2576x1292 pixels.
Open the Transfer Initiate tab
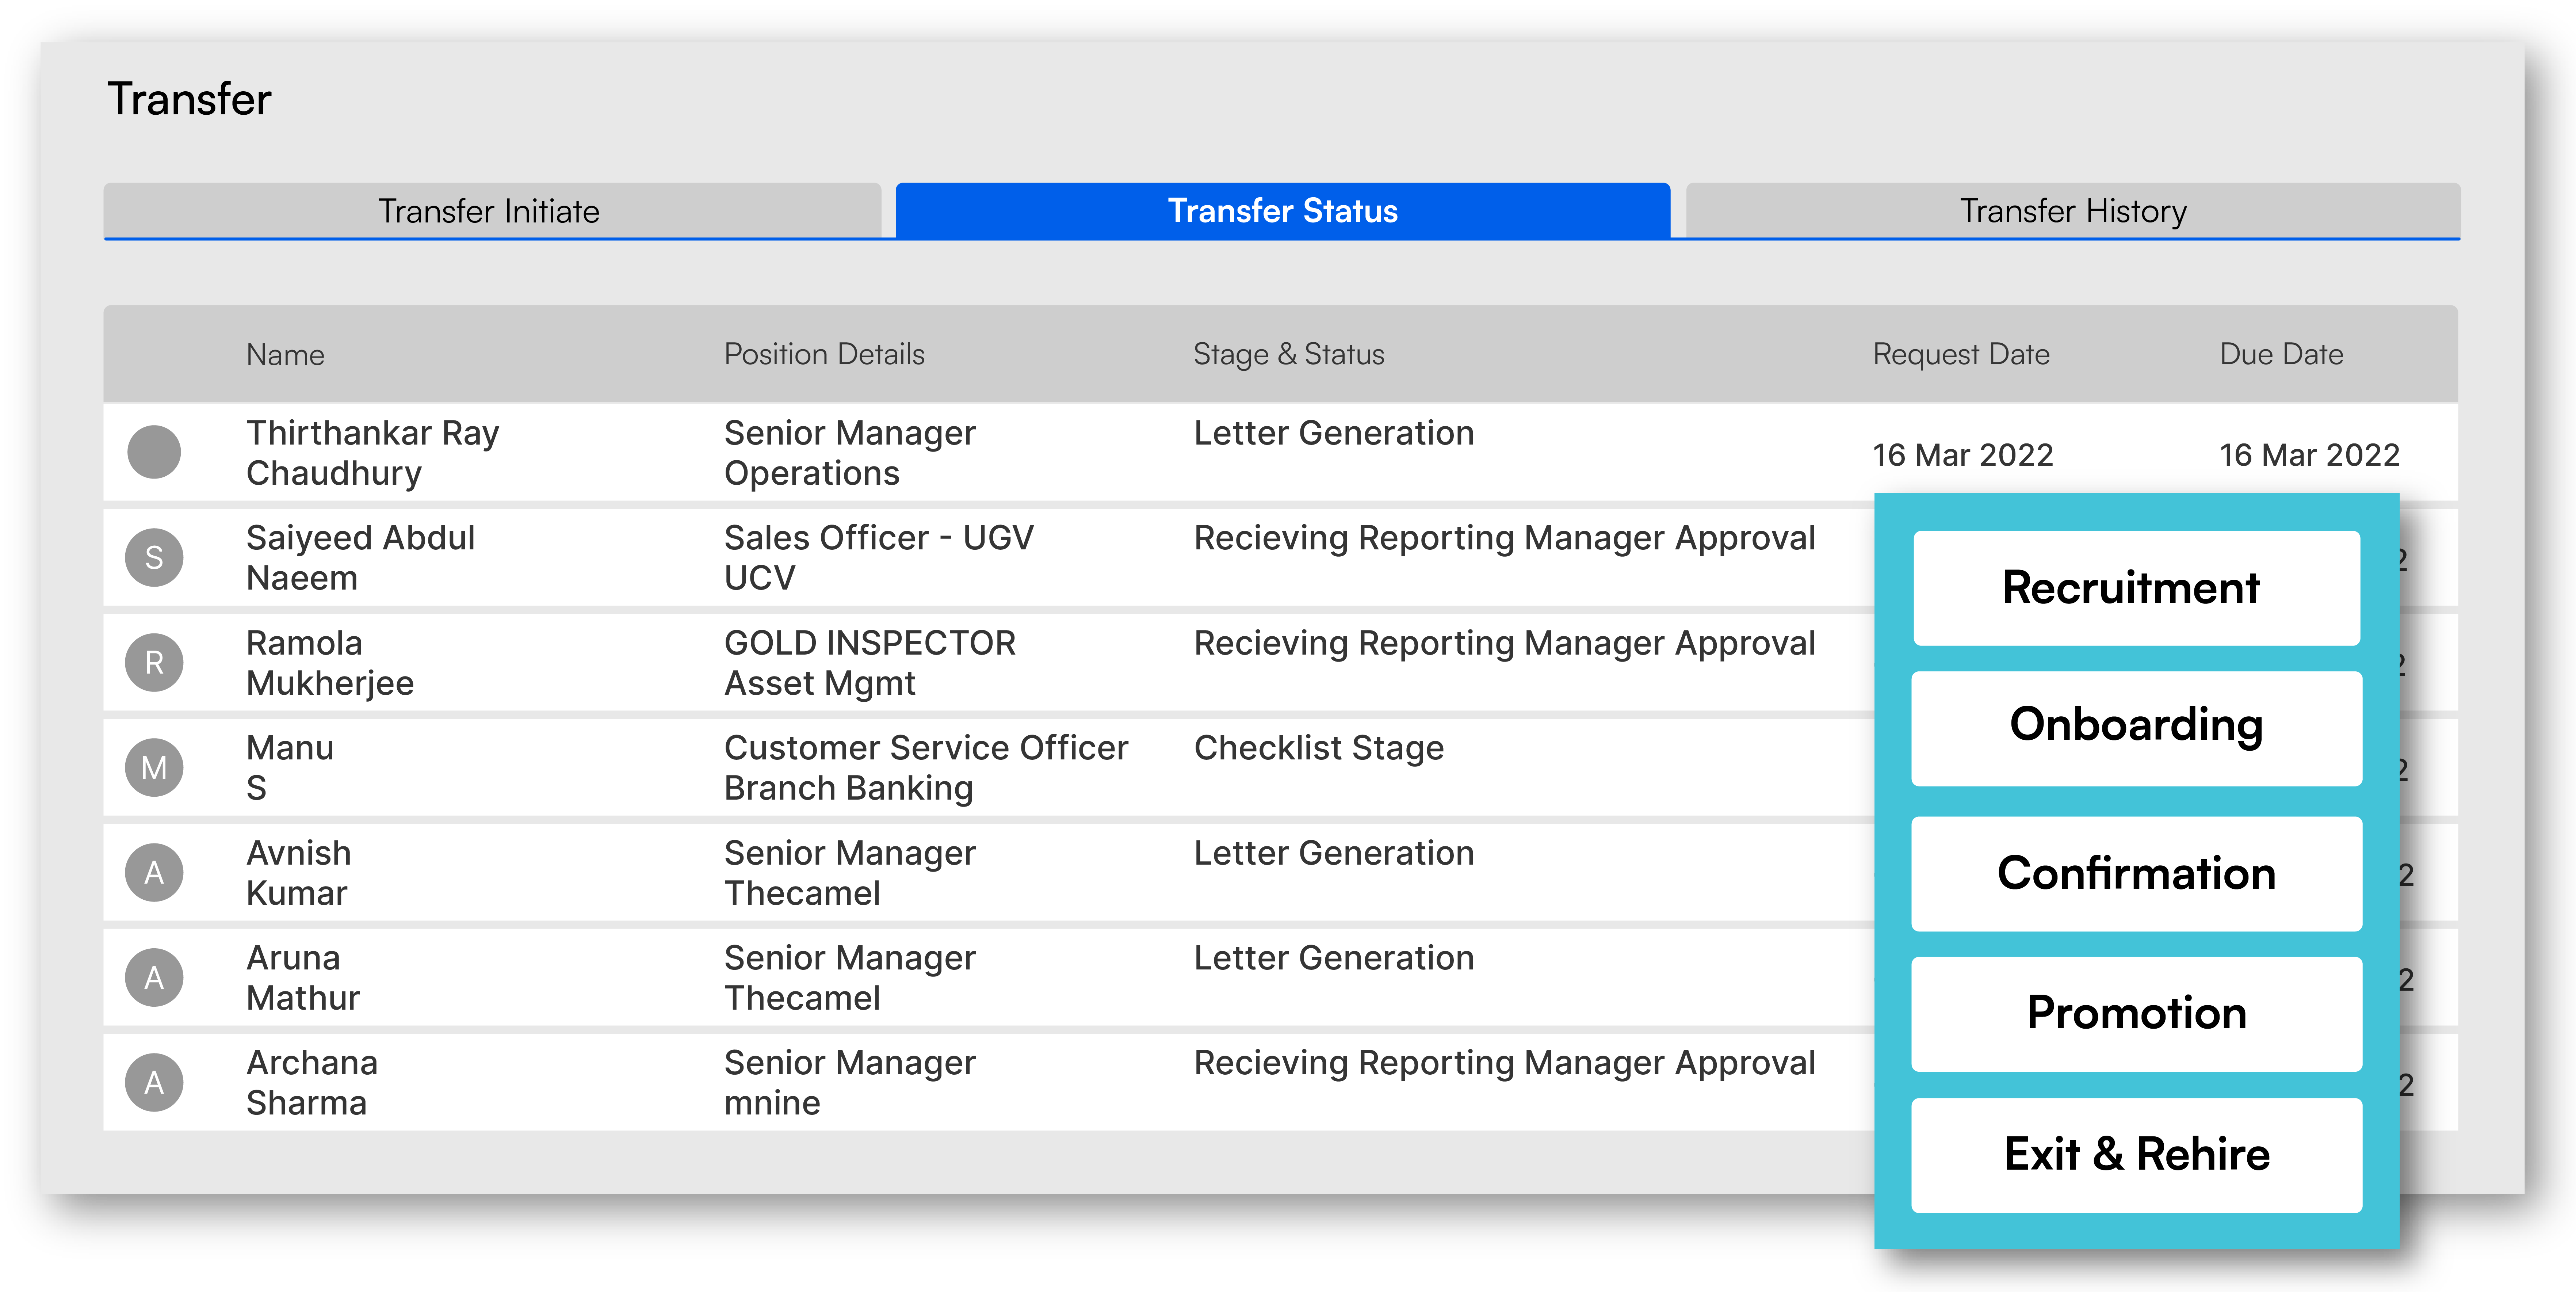pyautogui.click(x=491, y=210)
